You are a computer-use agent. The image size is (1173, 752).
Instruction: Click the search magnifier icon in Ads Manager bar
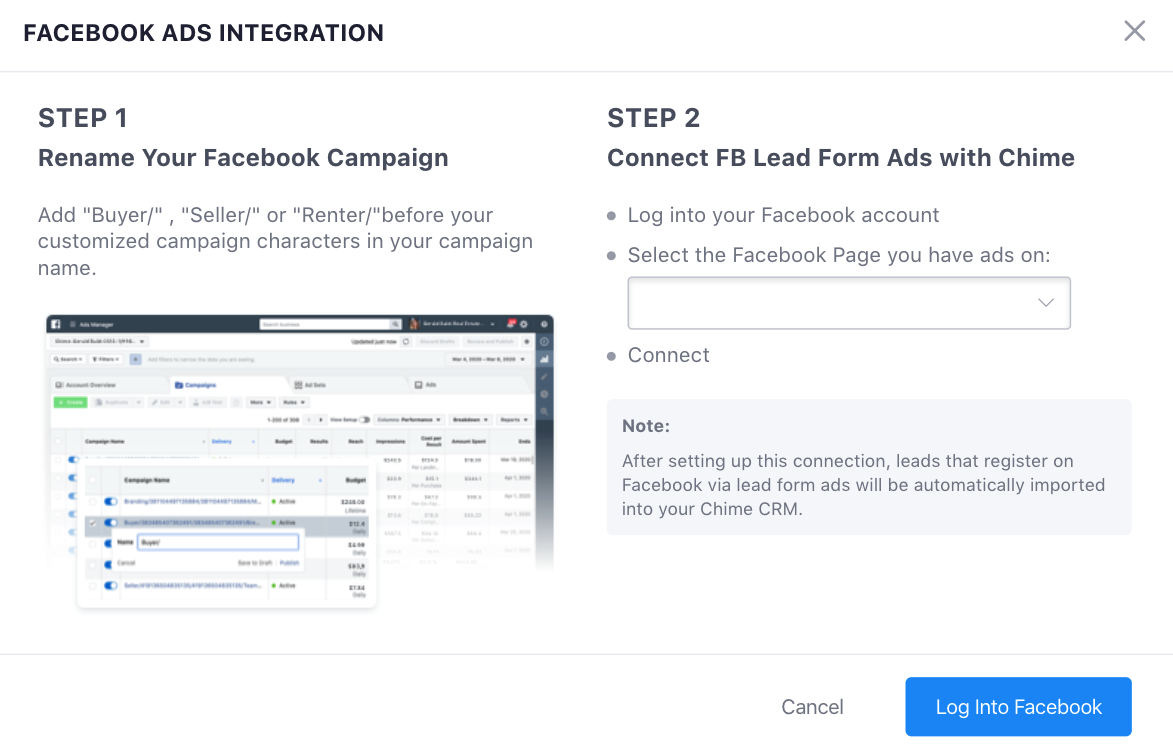click(394, 324)
